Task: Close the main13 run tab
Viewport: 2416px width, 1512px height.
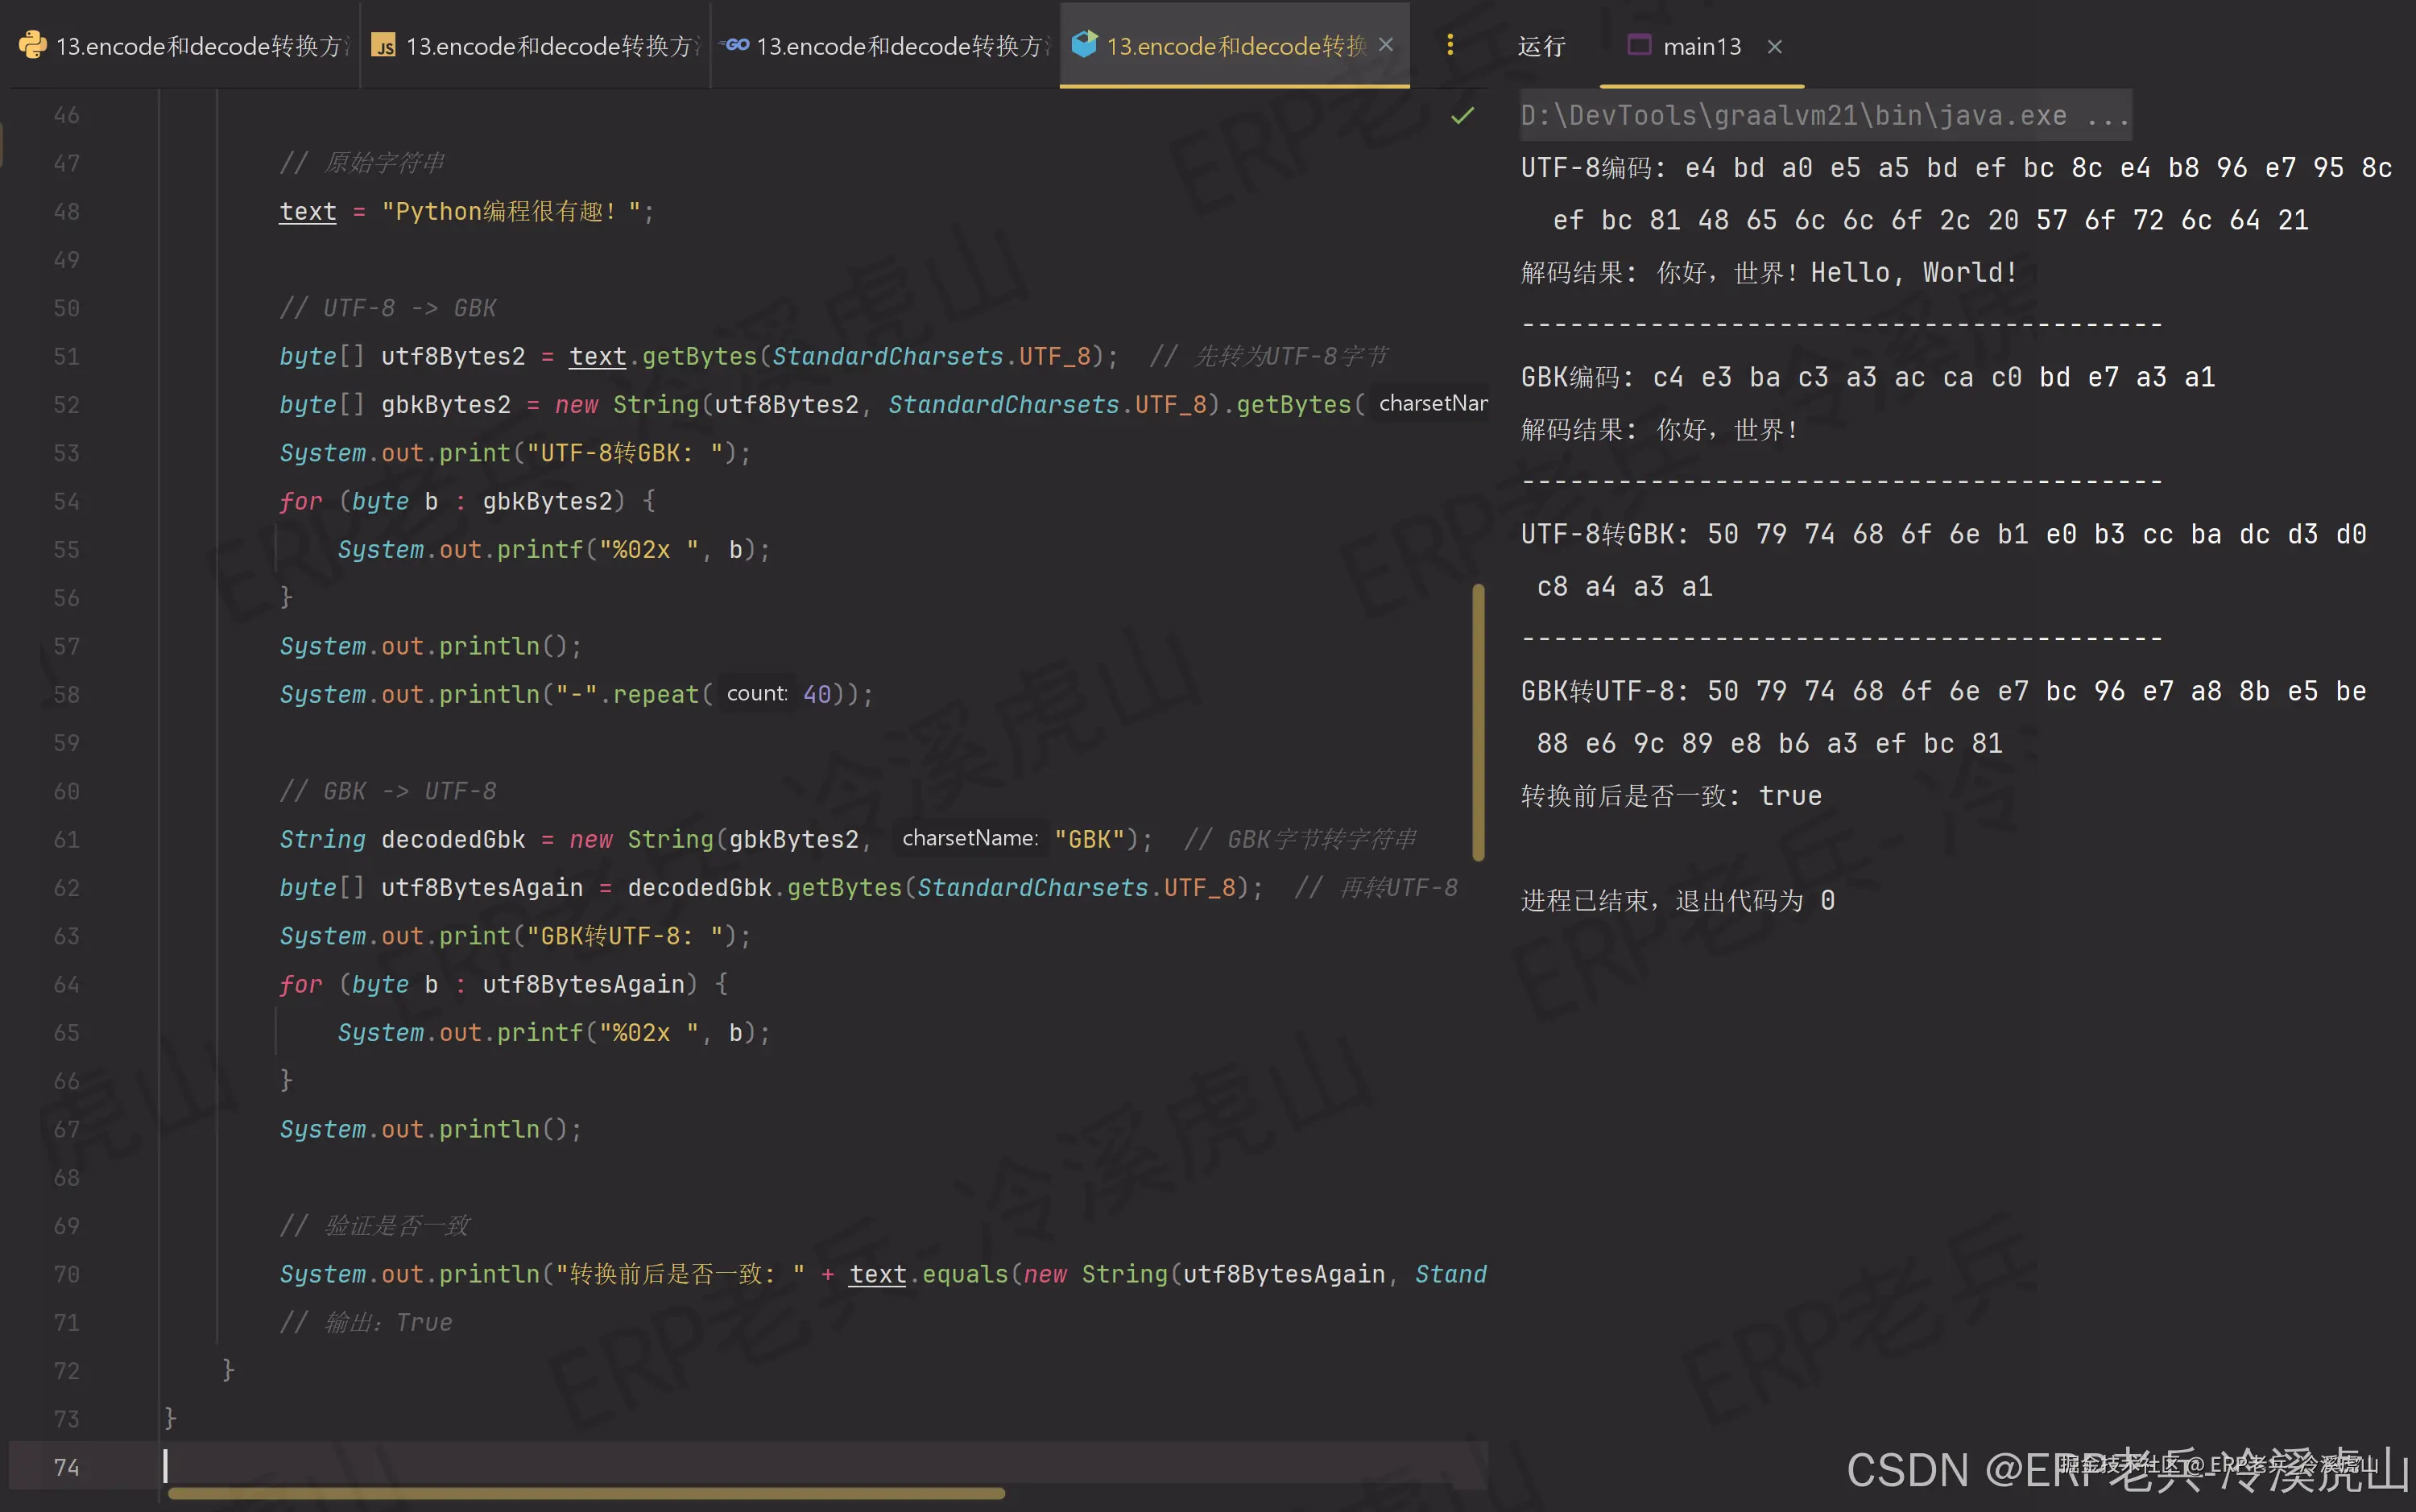Action: click(1775, 46)
